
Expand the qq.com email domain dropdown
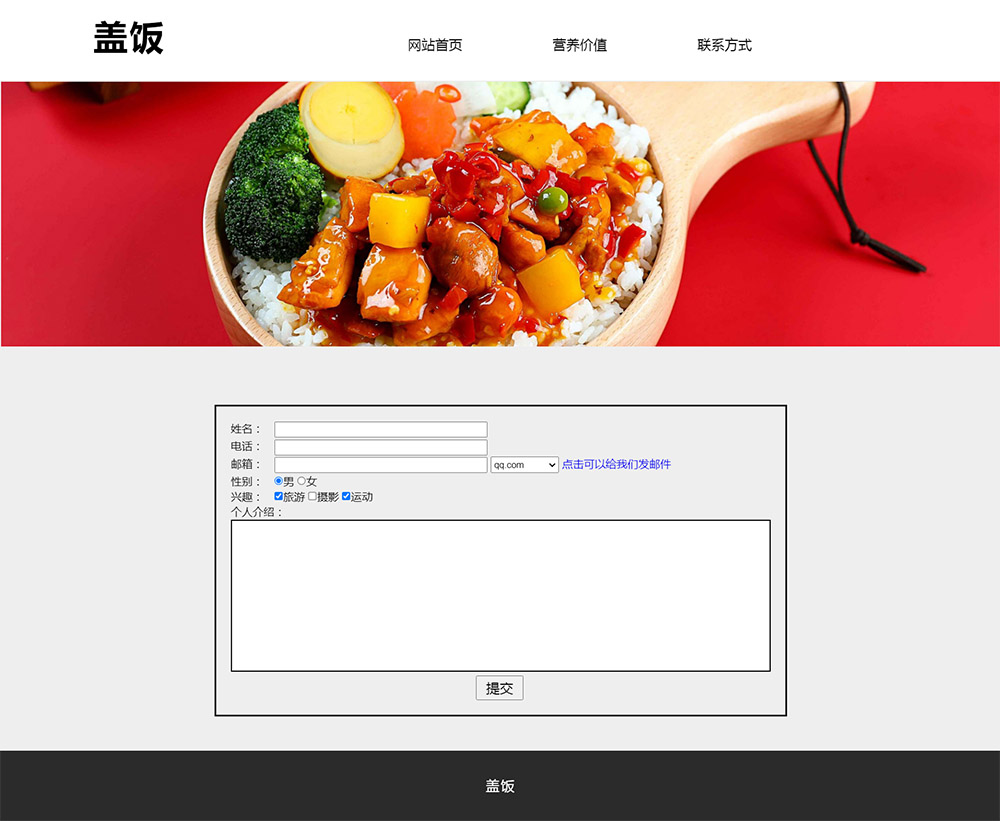(x=525, y=465)
